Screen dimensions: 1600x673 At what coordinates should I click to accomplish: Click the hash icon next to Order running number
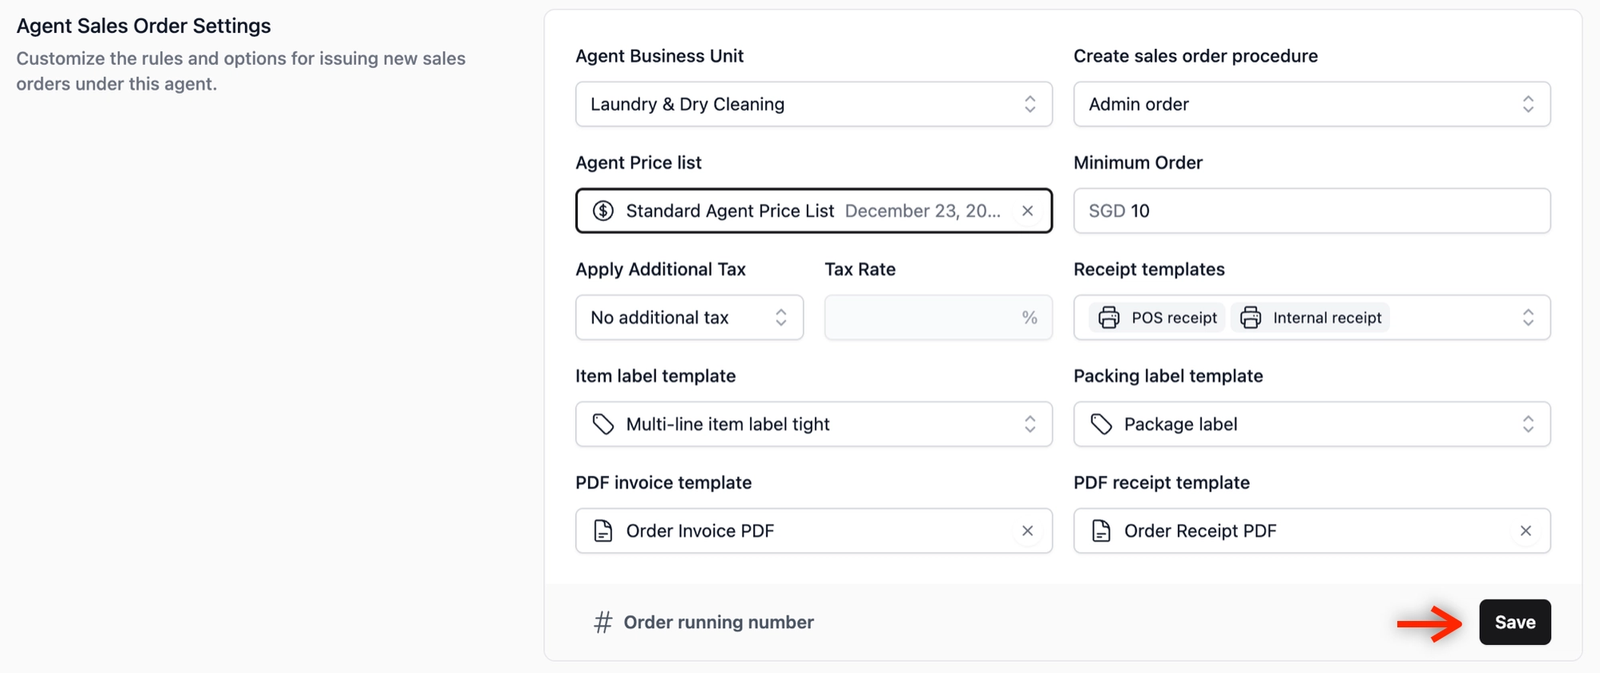coord(603,623)
